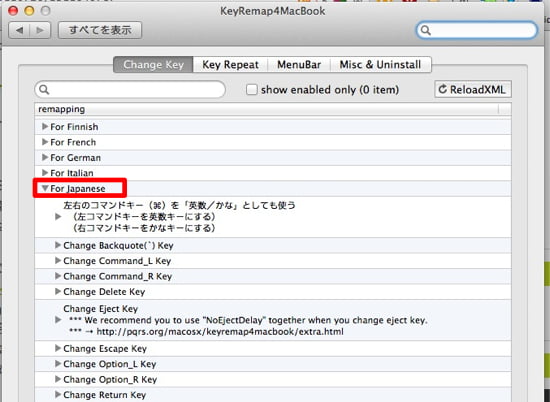Minimize the window with yellow button
The width and height of the screenshot is (550, 402).
[29, 11]
